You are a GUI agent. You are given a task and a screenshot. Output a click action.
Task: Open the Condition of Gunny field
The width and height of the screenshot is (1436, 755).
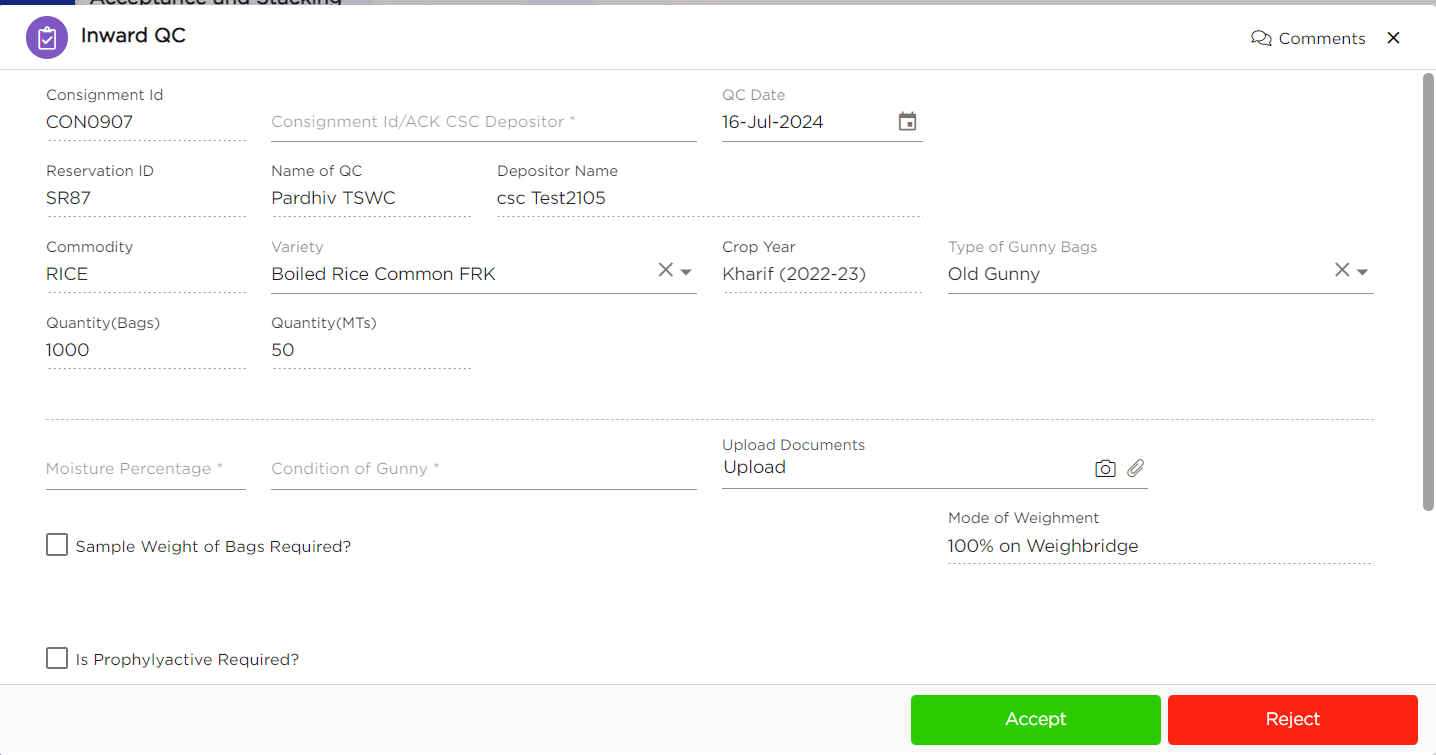pyautogui.click(x=484, y=468)
